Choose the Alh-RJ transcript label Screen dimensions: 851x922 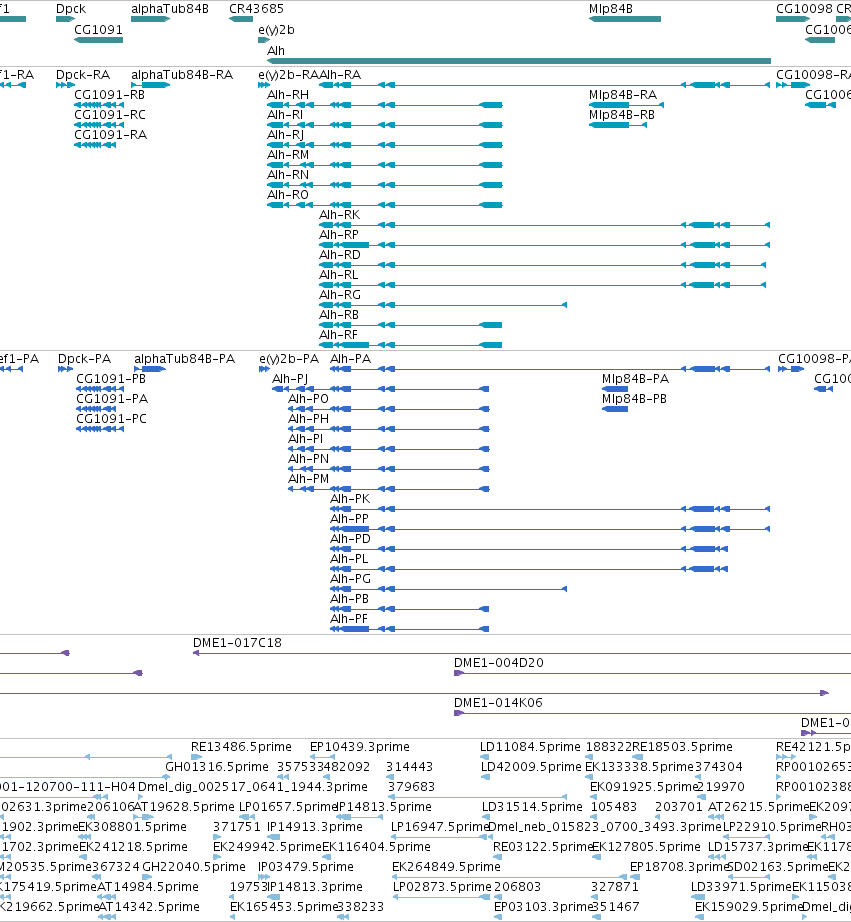285,135
